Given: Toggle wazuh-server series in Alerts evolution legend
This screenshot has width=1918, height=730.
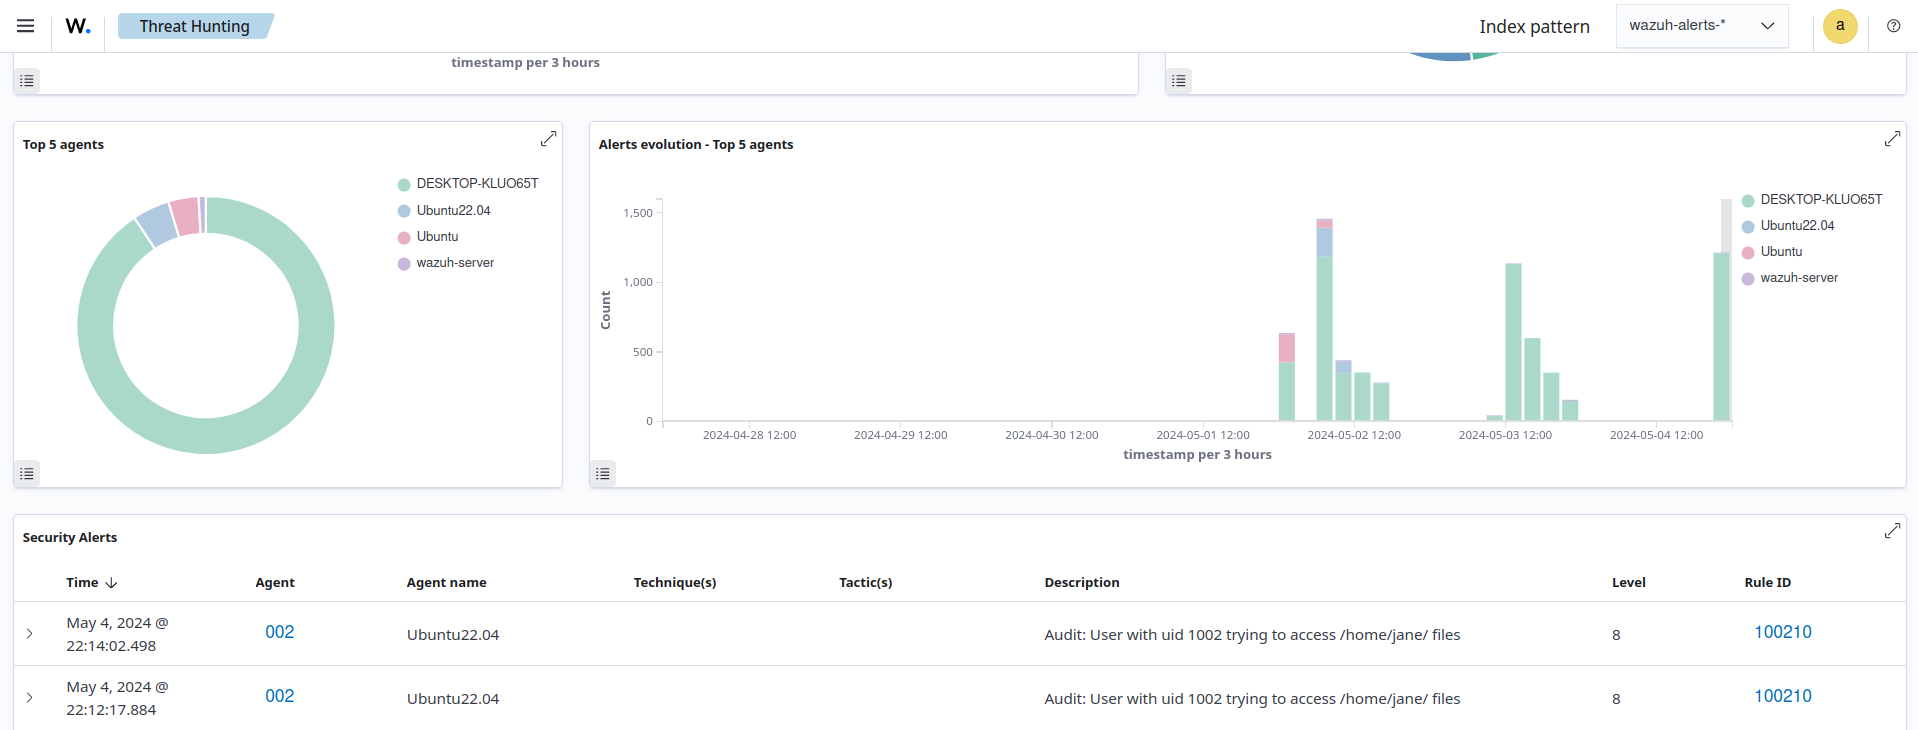Looking at the screenshot, I should (x=1798, y=278).
